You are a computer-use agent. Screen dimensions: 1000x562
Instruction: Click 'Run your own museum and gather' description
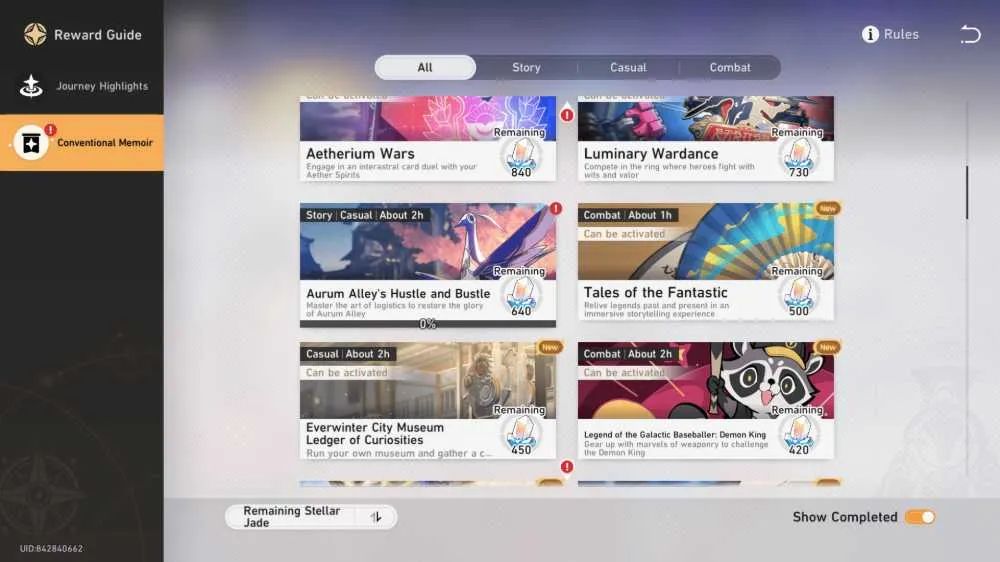pos(399,454)
